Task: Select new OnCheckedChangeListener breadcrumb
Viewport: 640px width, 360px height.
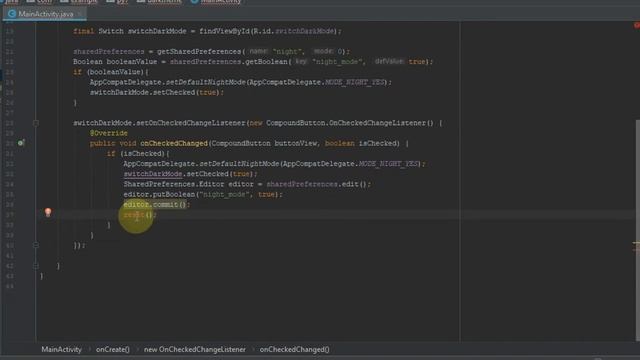Action: pos(195,349)
